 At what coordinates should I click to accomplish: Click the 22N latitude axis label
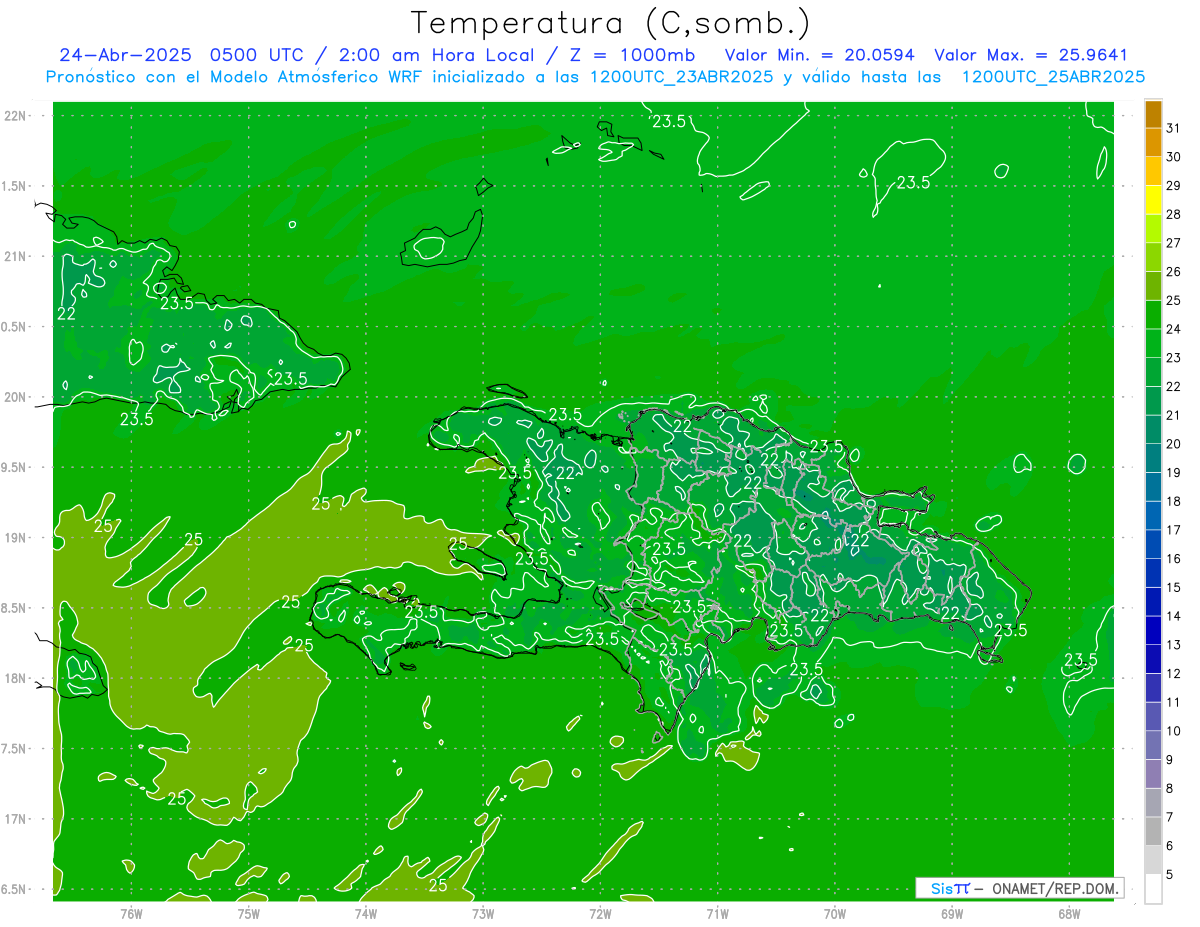pos(15,115)
